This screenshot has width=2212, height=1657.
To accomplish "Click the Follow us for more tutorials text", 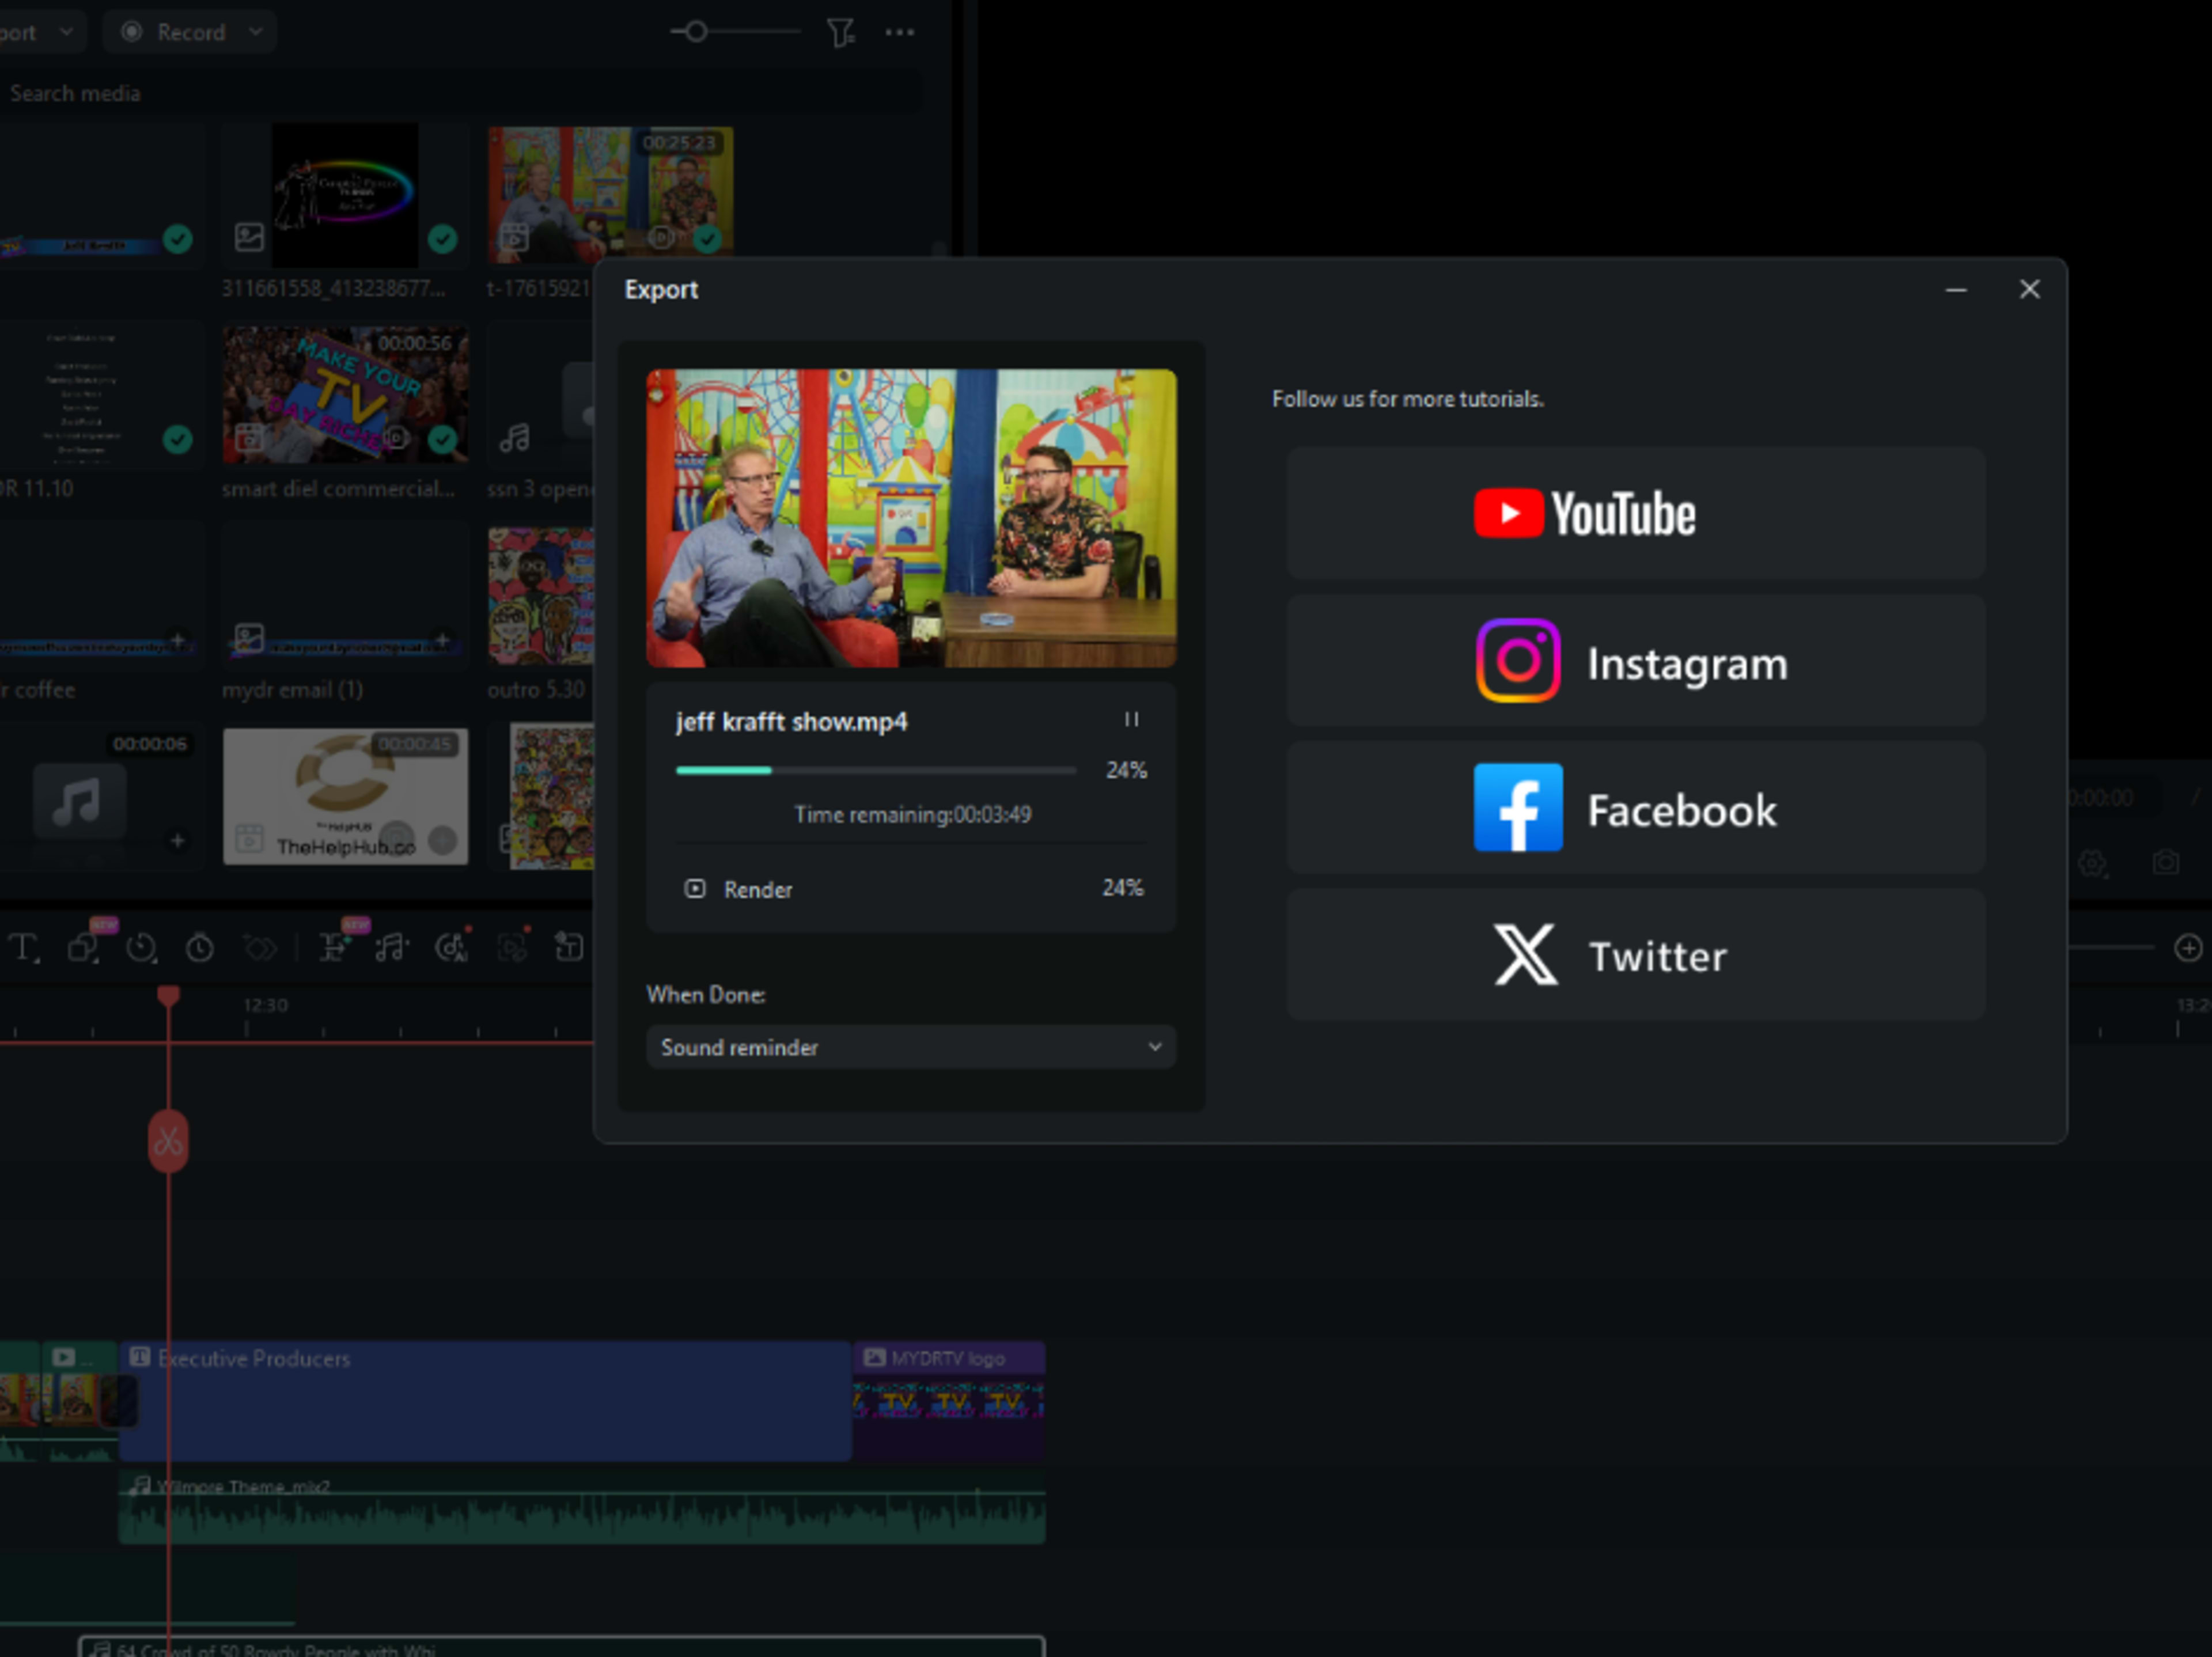I will tap(1407, 399).
